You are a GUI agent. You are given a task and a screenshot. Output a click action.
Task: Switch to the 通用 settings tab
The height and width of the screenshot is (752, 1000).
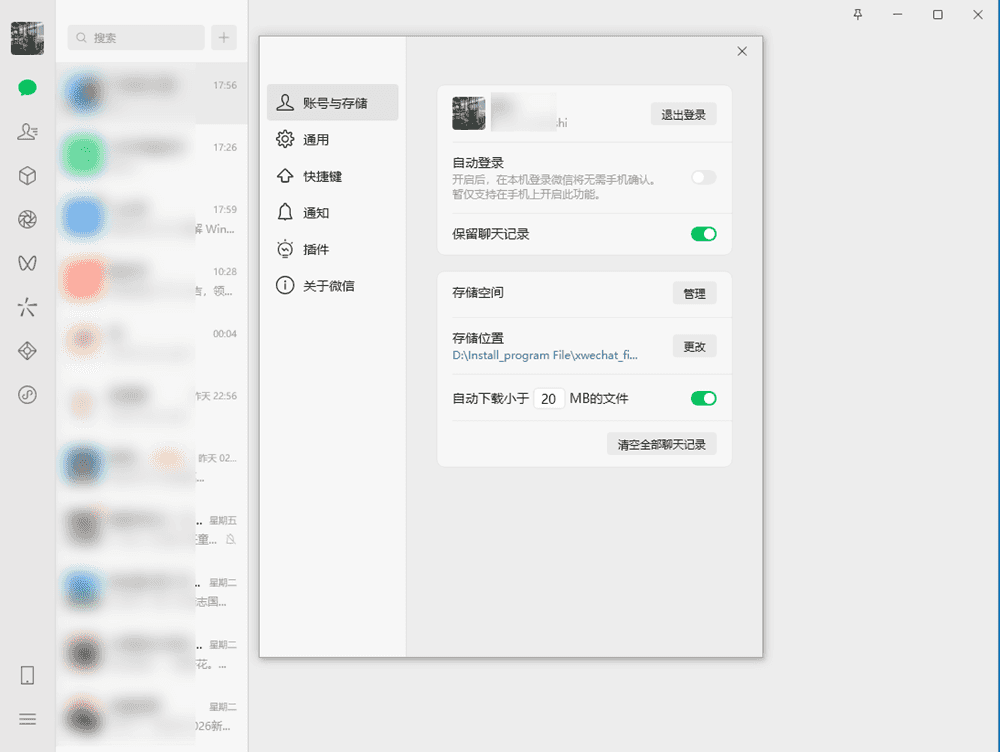pyautogui.click(x=316, y=140)
